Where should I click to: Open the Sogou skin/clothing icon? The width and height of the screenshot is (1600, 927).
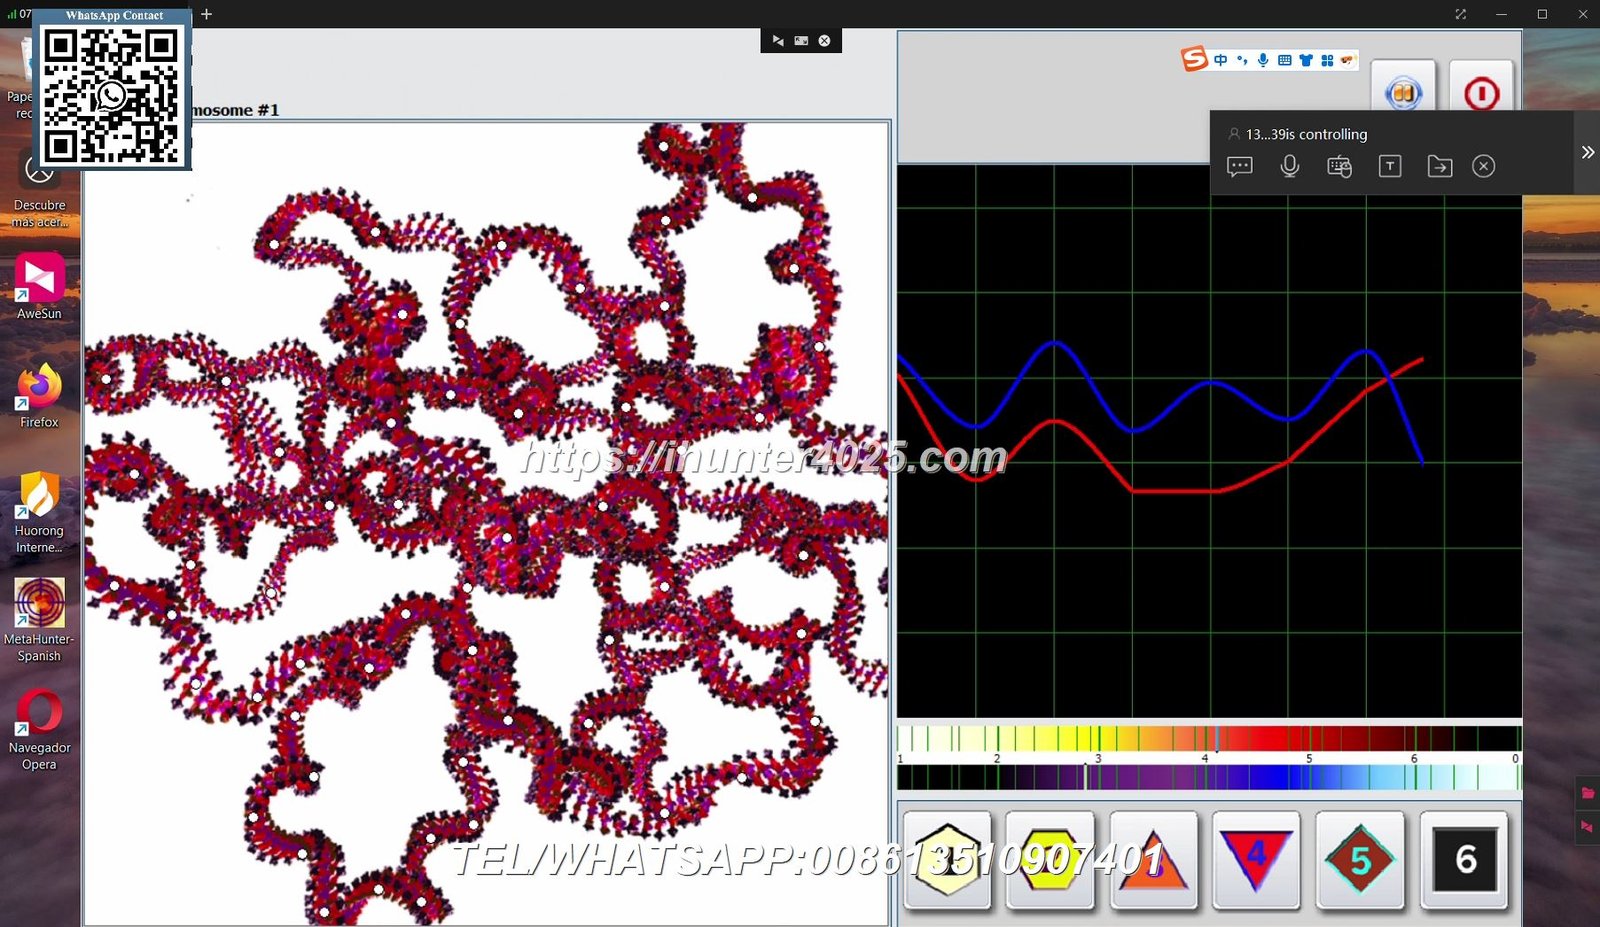[1305, 59]
